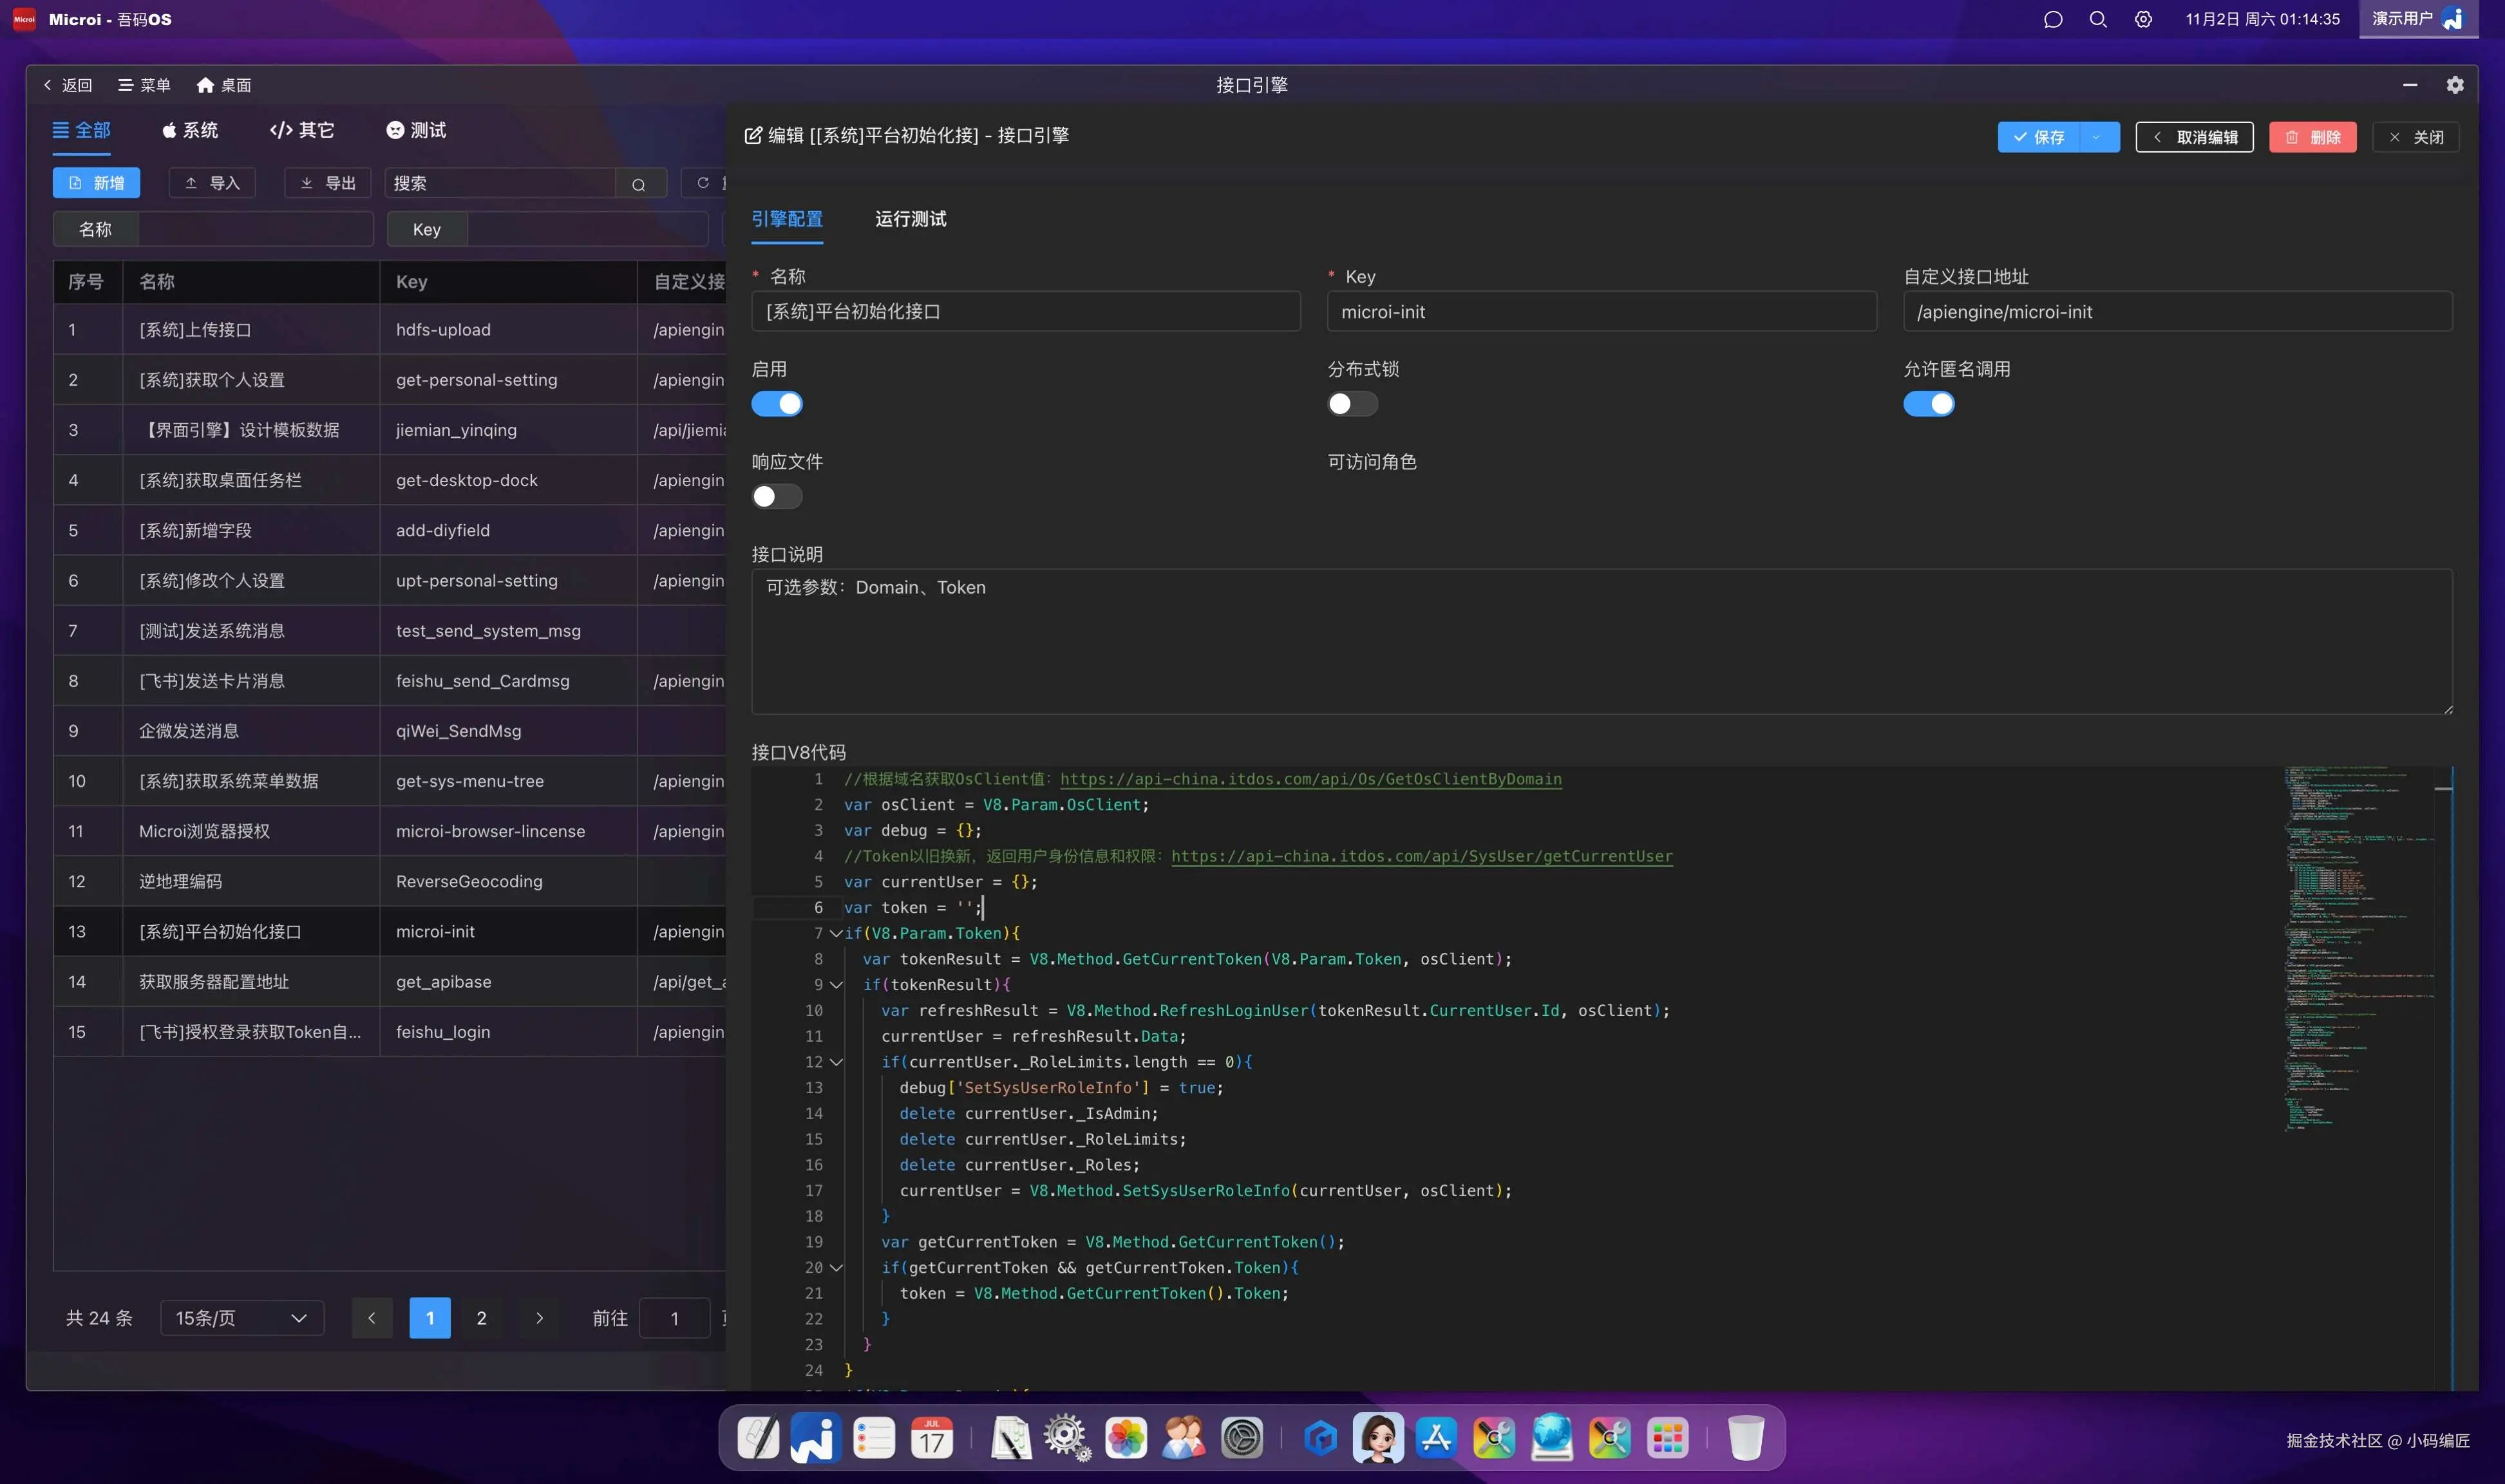
Task: Turn on the 响应文件 toggle
Action: (x=777, y=497)
